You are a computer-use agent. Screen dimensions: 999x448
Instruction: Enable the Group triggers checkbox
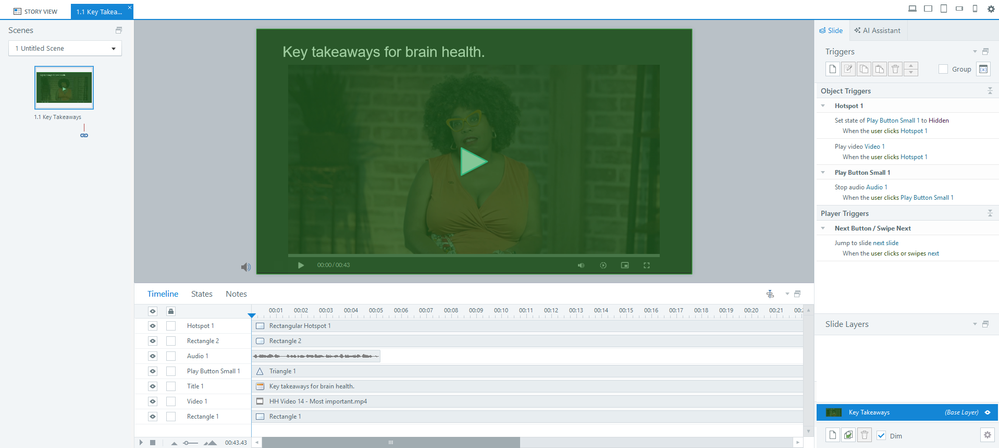[x=944, y=69]
